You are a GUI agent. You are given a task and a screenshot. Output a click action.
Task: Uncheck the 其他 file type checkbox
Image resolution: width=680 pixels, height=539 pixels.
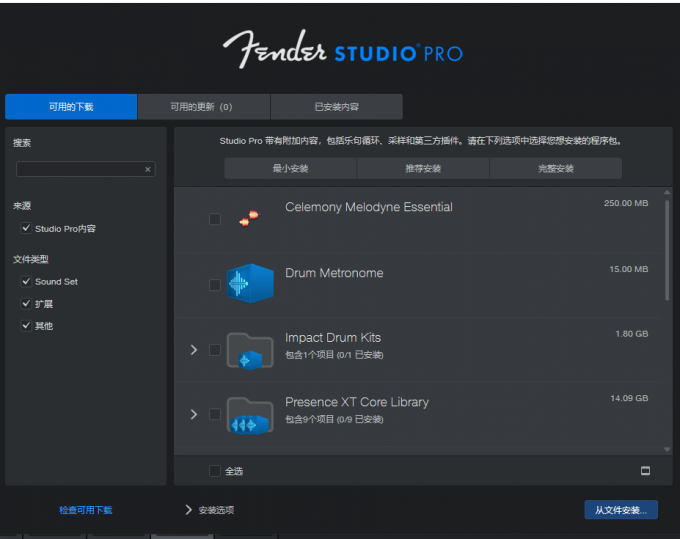tap(26, 325)
